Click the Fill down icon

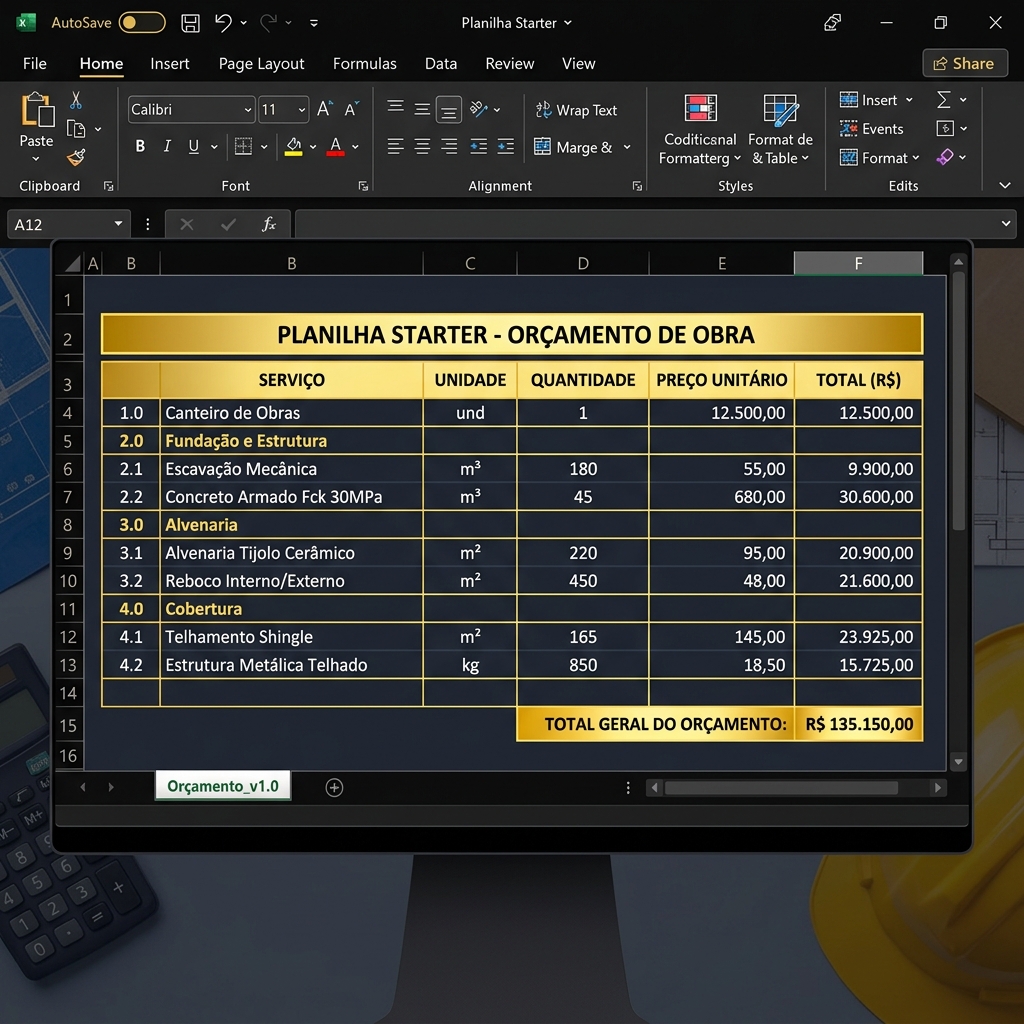point(945,128)
